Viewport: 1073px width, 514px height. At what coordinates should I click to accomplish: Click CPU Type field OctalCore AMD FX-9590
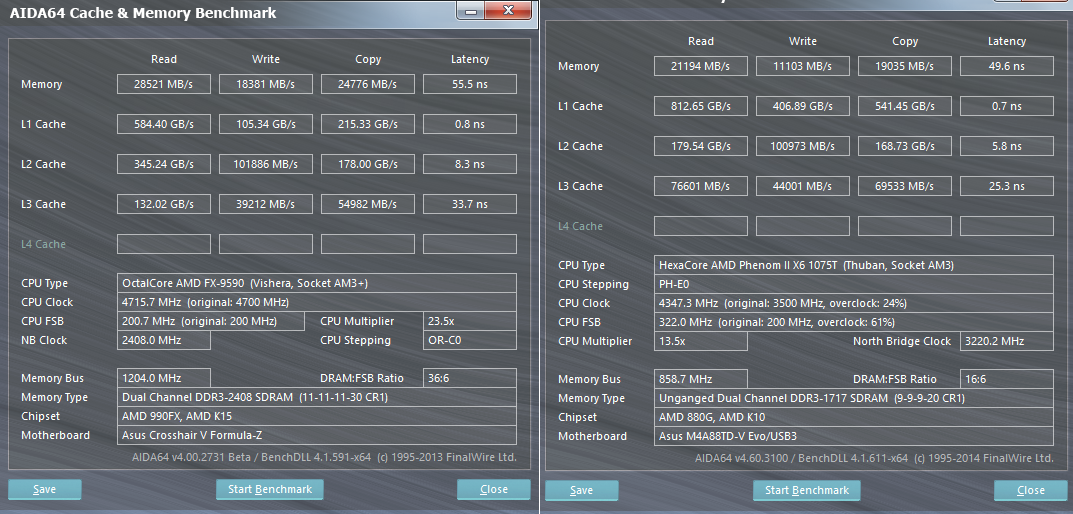[x=317, y=283]
